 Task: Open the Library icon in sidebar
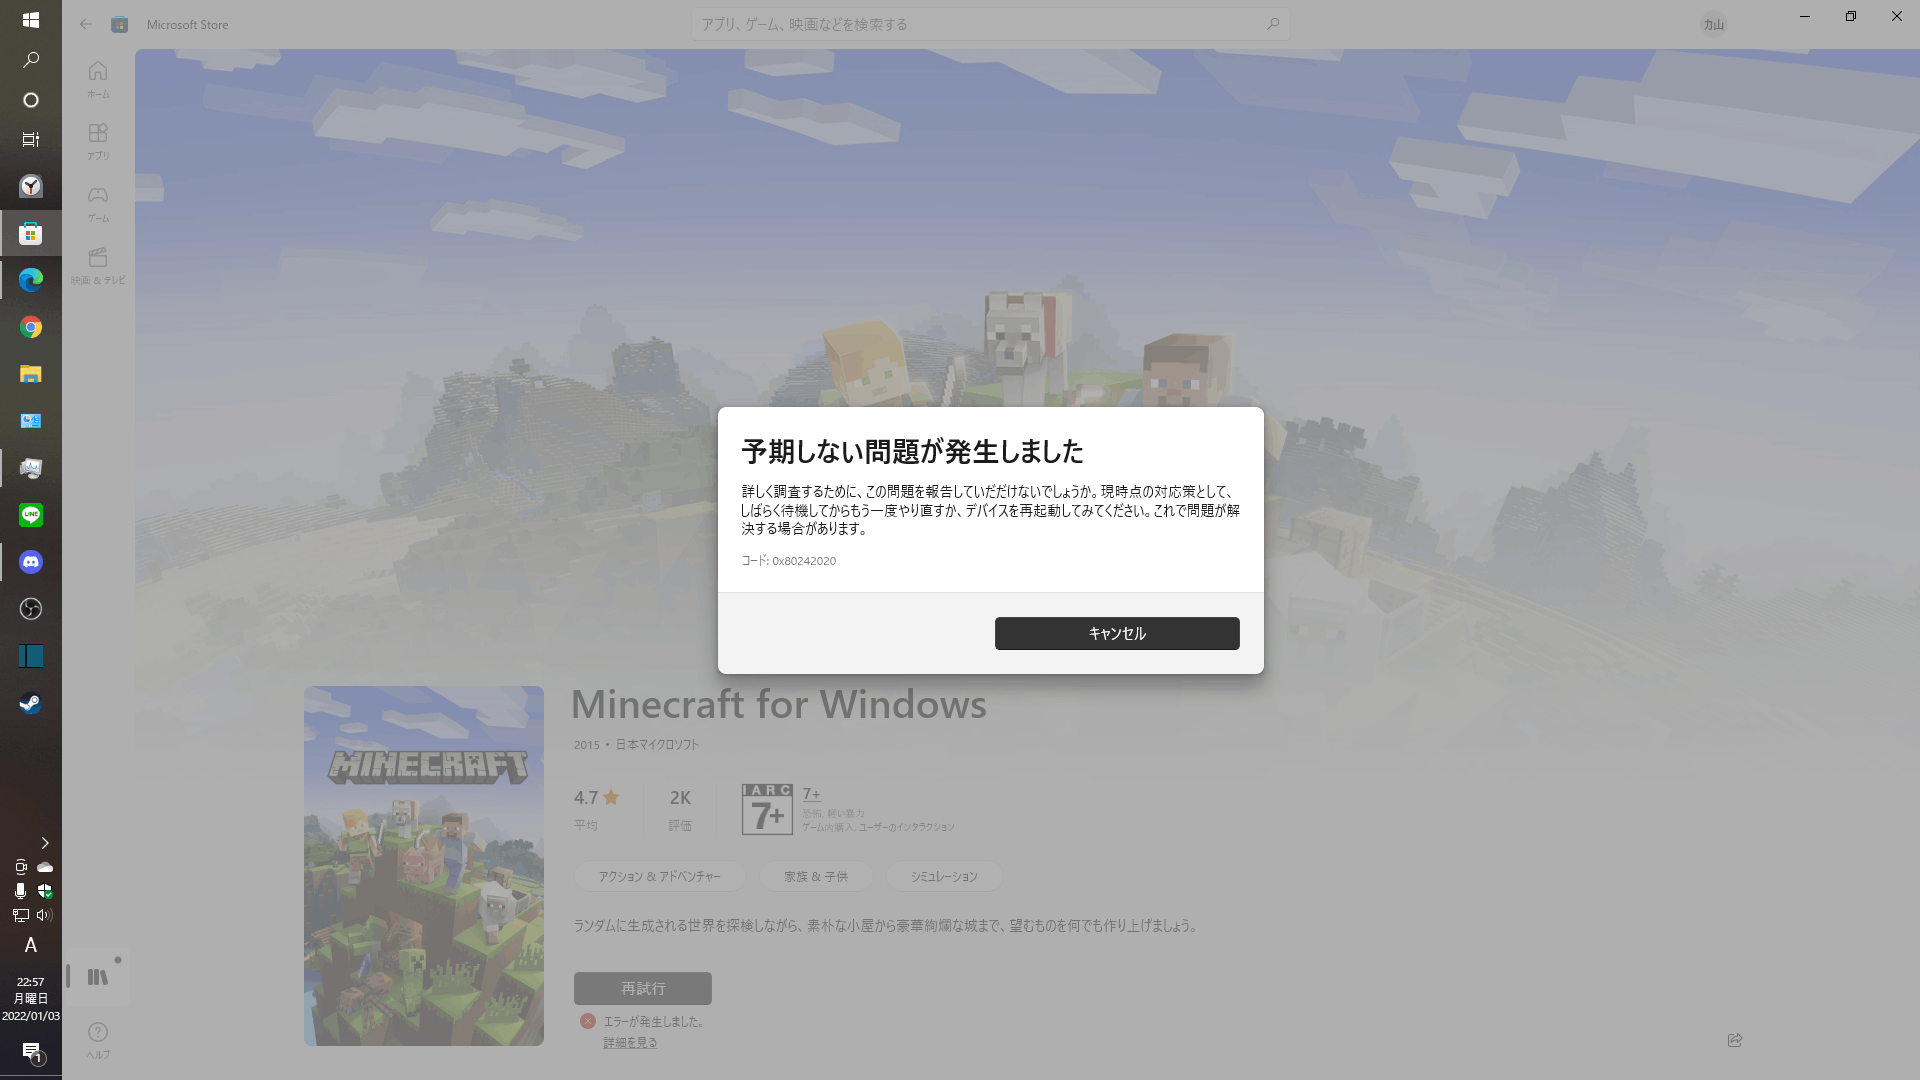(98, 977)
